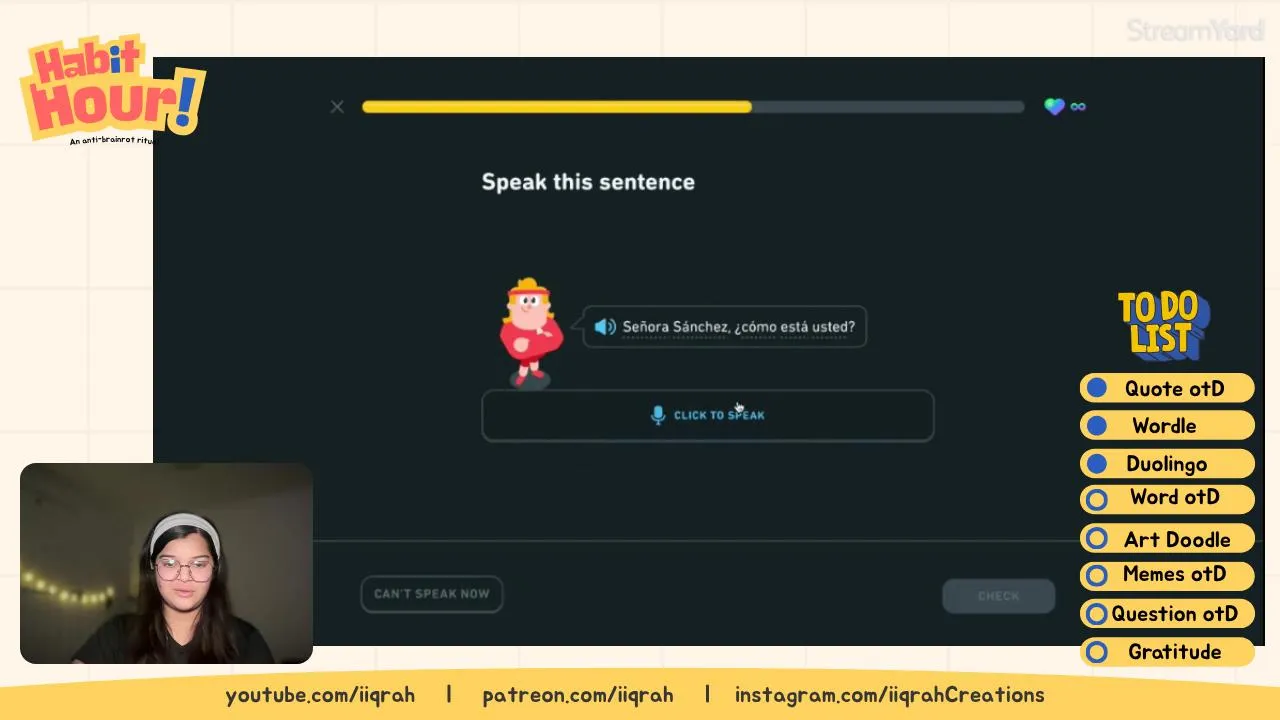Click the microphone icon to speak
The height and width of the screenshot is (720, 1280).
(x=658, y=415)
